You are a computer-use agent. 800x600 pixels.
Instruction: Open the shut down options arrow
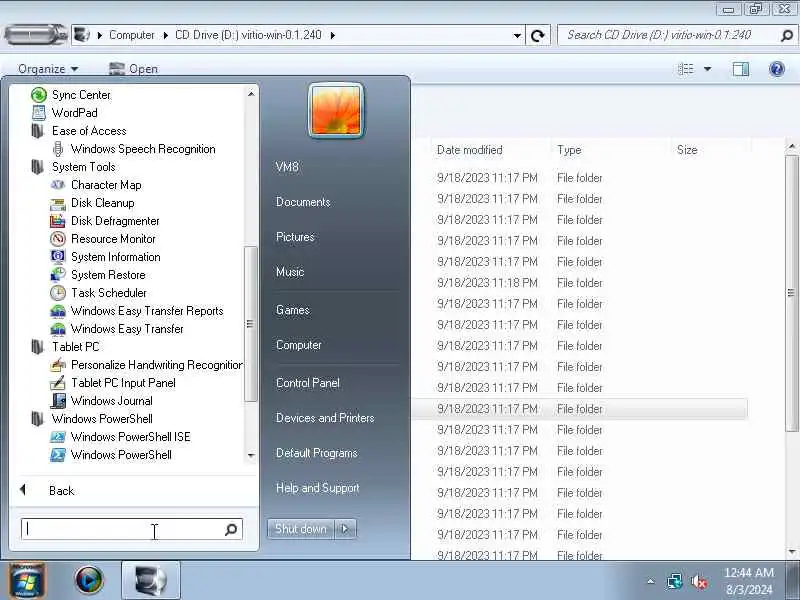(345, 529)
